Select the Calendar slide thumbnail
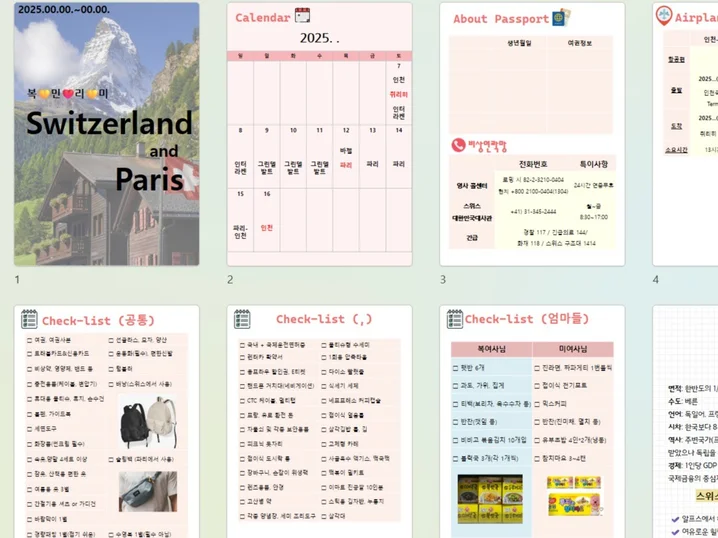Viewport: 718px width, 538px height. [319, 134]
